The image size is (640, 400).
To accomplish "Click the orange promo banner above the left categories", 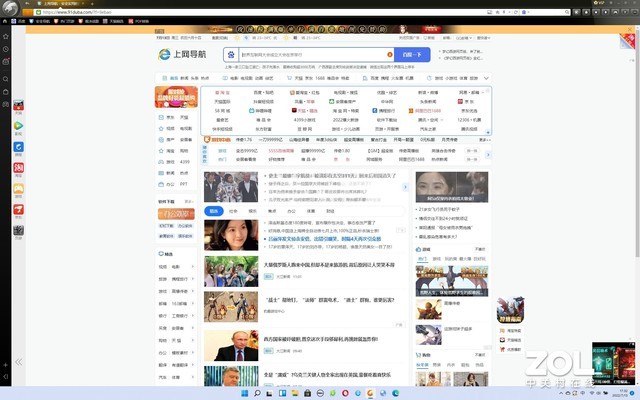I will [175, 96].
